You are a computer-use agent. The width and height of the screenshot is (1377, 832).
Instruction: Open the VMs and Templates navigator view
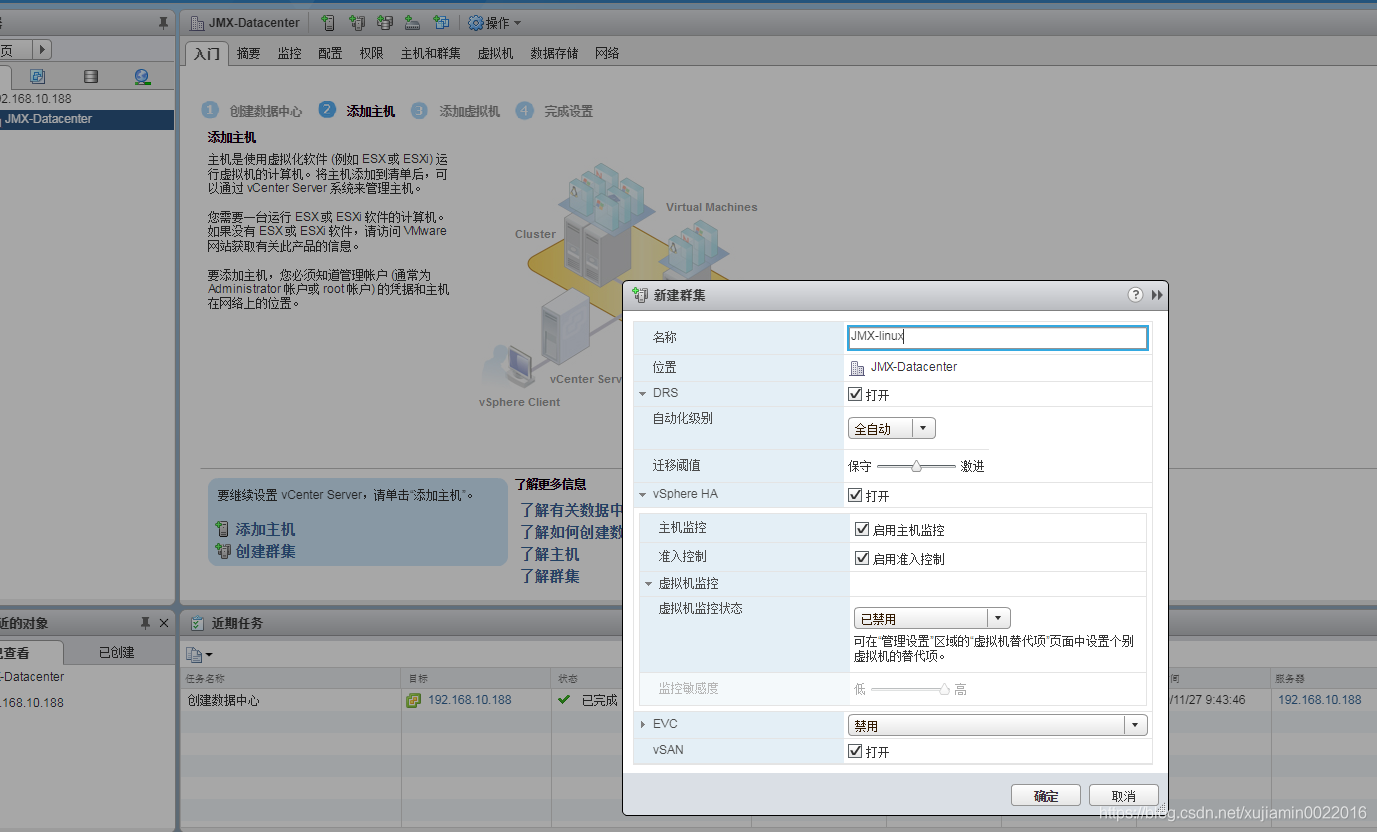coord(38,76)
